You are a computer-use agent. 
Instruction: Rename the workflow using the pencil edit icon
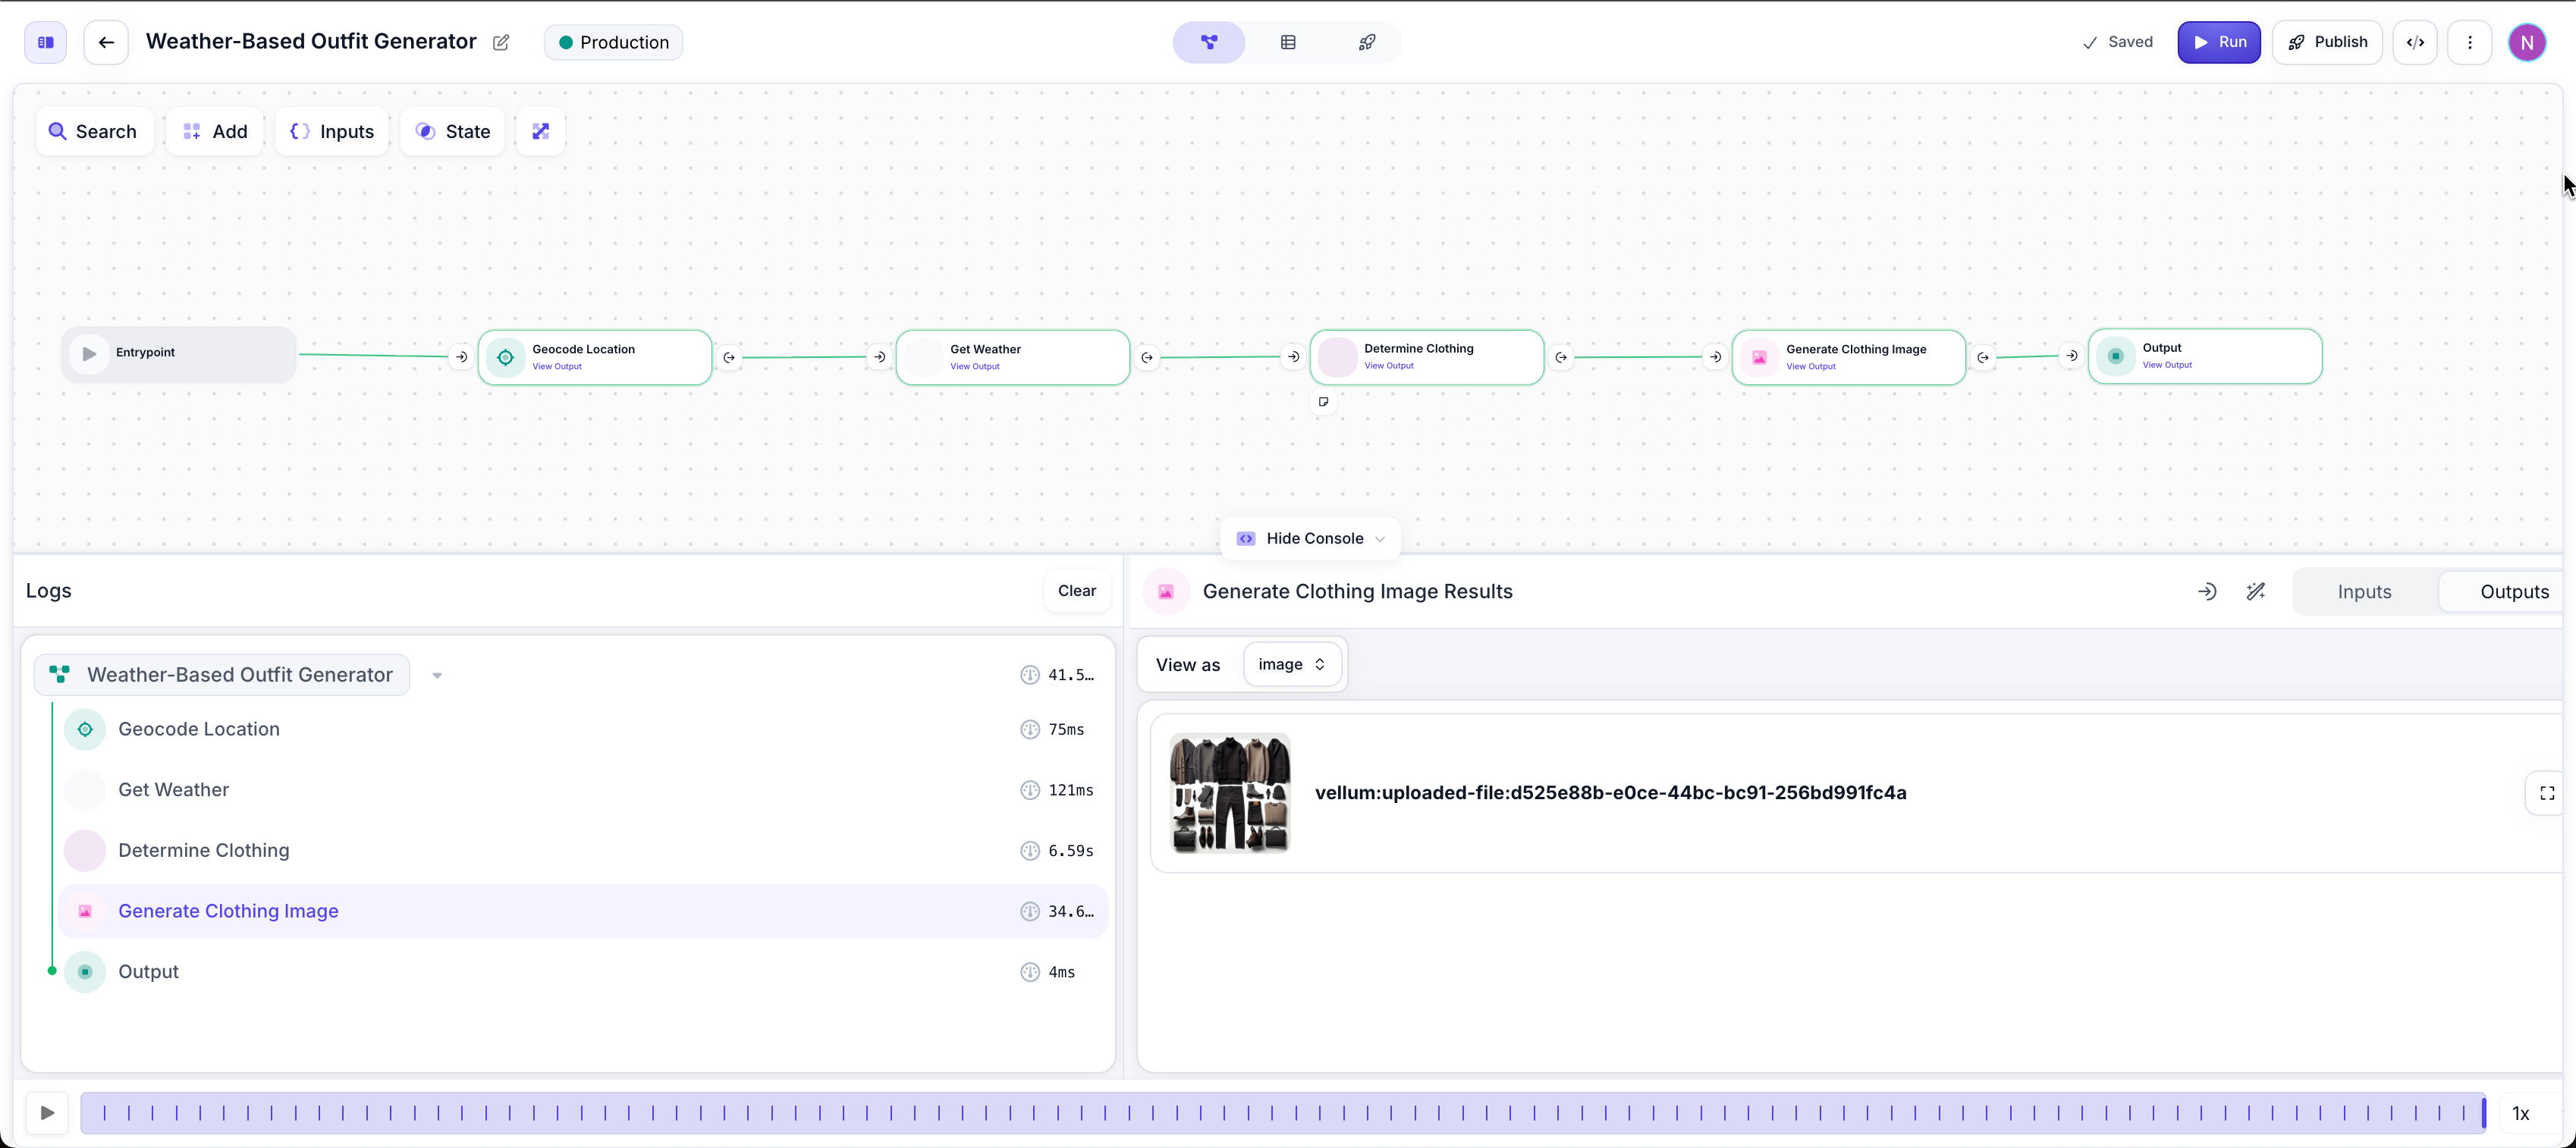point(501,43)
